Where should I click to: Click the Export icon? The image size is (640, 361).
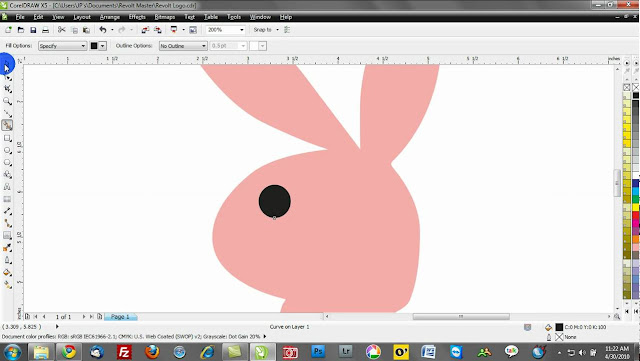tap(158, 30)
